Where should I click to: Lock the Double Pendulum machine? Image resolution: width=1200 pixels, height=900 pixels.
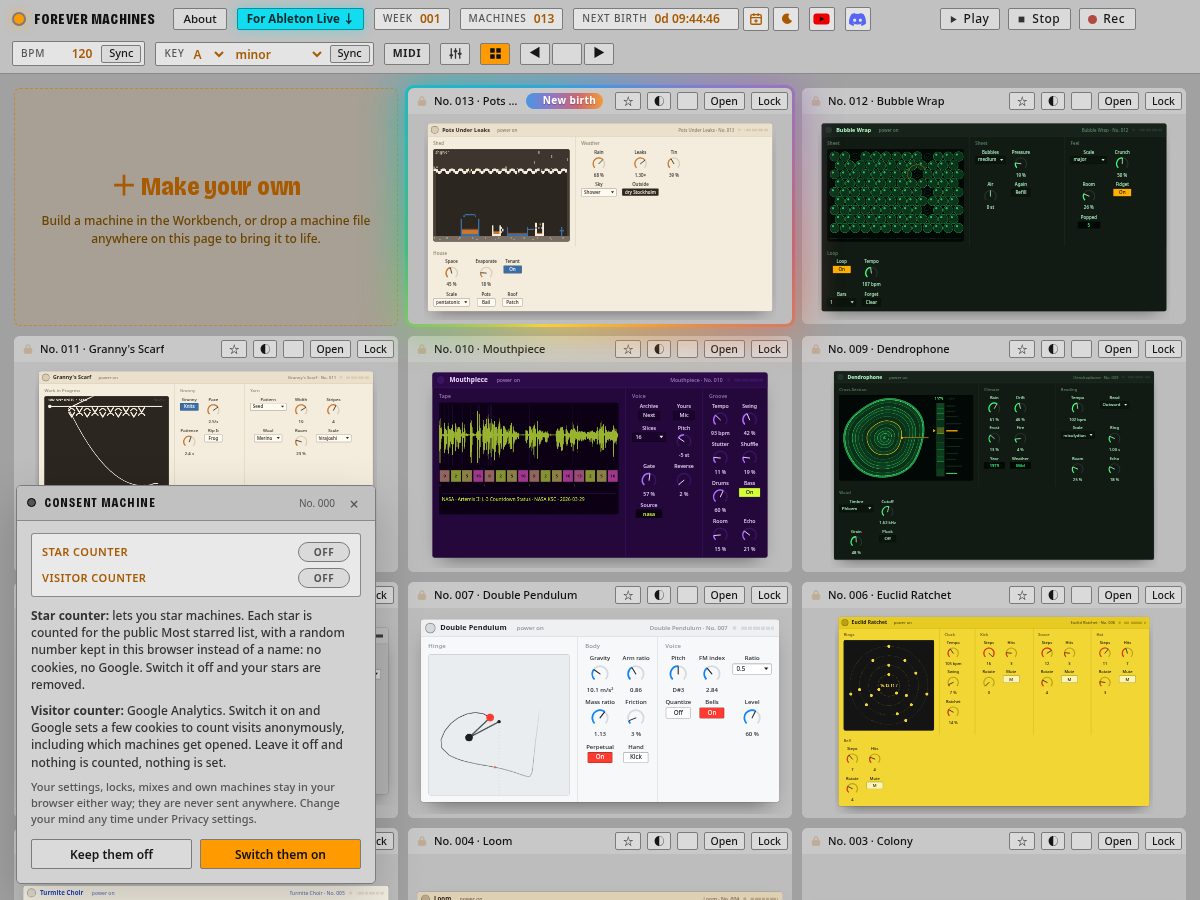click(x=769, y=595)
